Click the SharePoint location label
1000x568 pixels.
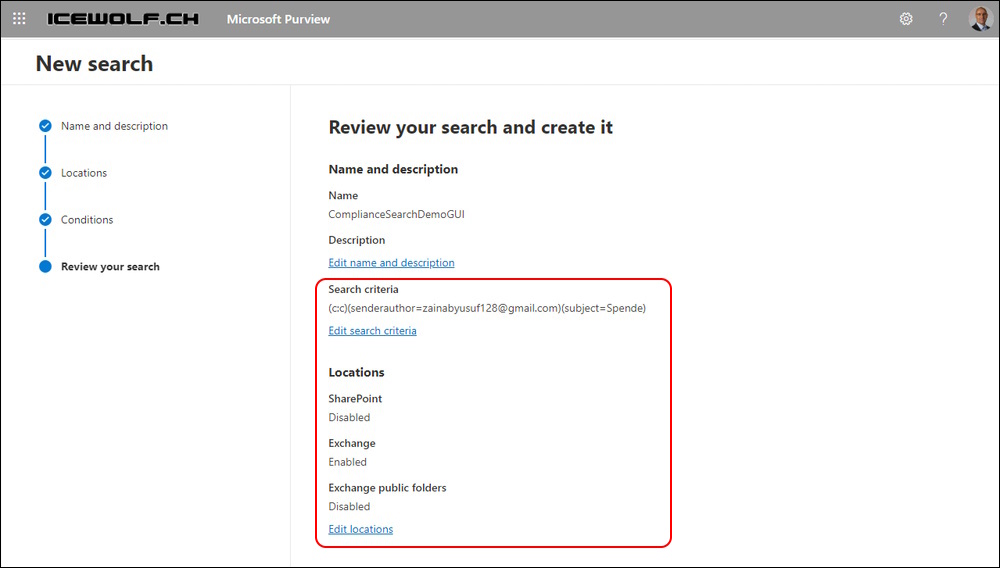pyautogui.click(x=355, y=398)
